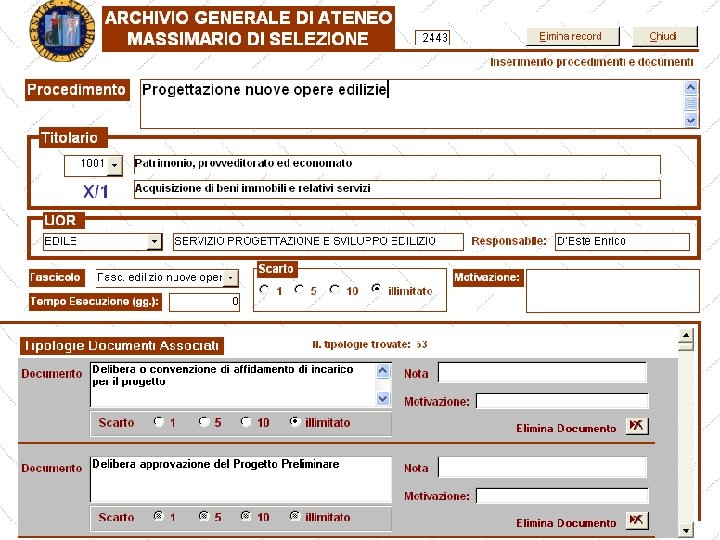720x540 pixels.
Task: Select Scarto illimitato for Delibera approvazione Progetto Preliminare
Action: 295,516
